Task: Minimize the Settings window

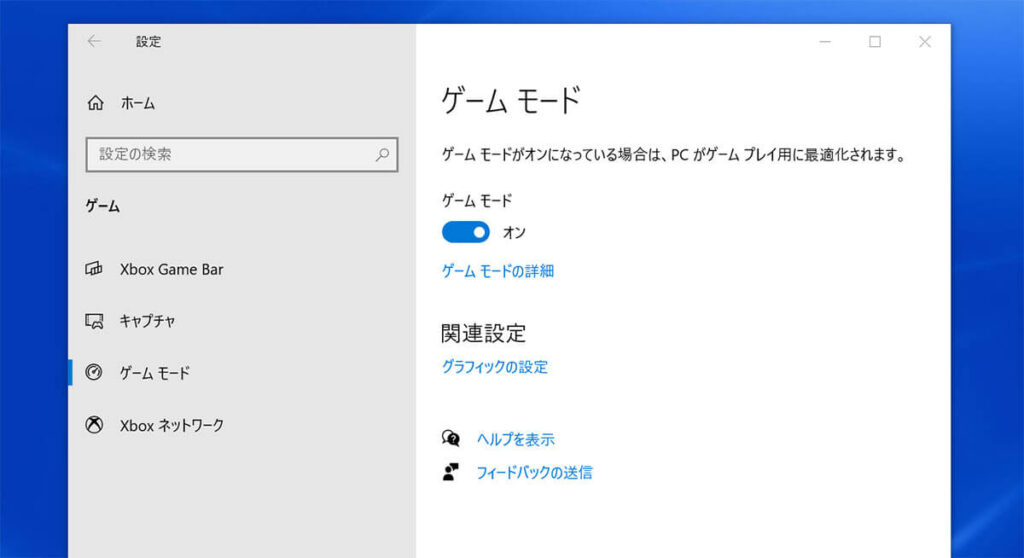Action: pos(825,42)
